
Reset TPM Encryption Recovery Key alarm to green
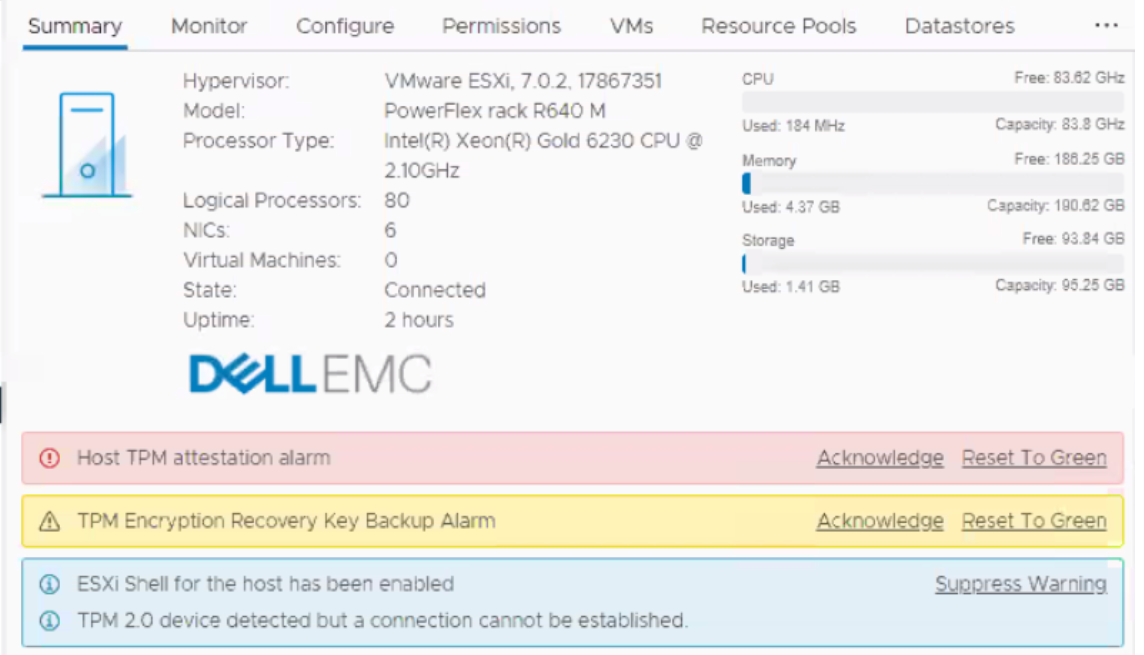(1034, 521)
